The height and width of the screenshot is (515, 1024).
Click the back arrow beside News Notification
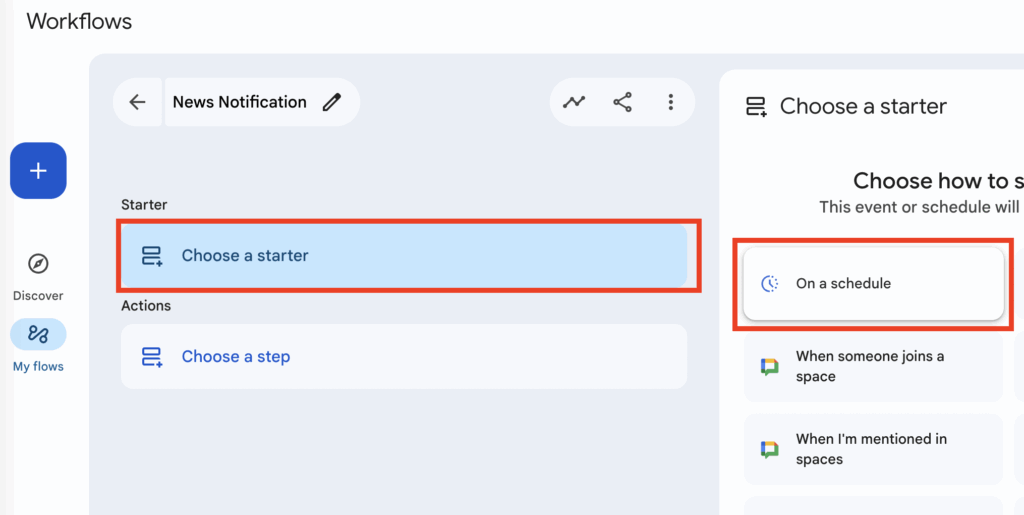pyautogui.click(x=138, y=102)
